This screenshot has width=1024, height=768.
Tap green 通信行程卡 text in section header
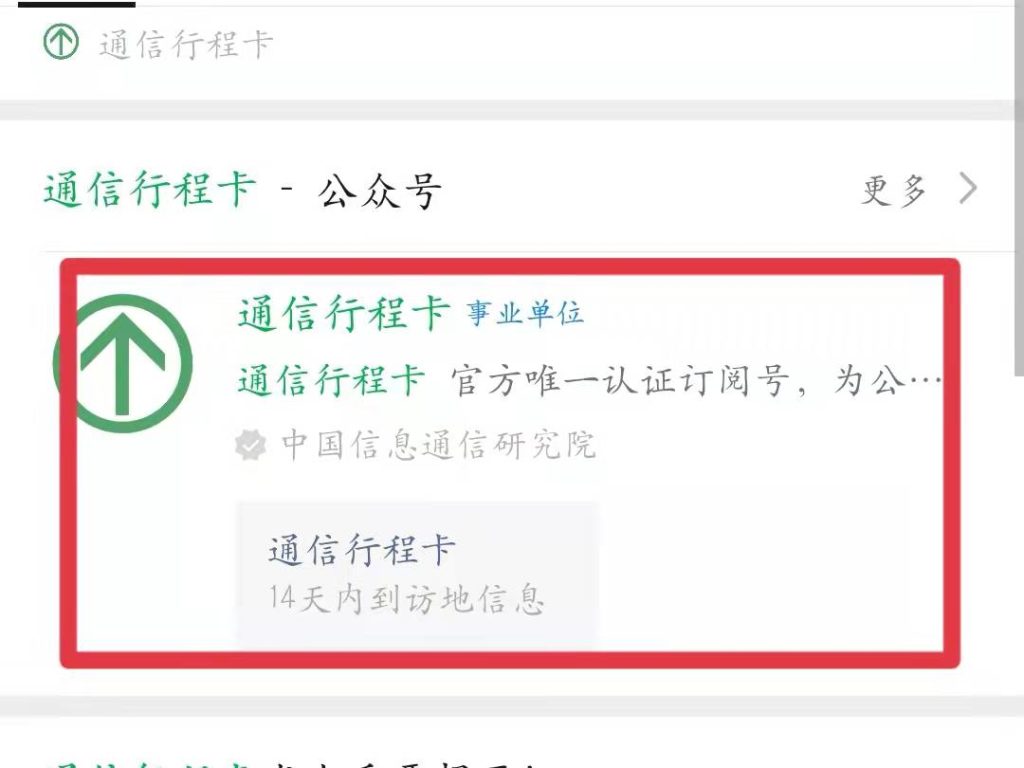[150, 190]
